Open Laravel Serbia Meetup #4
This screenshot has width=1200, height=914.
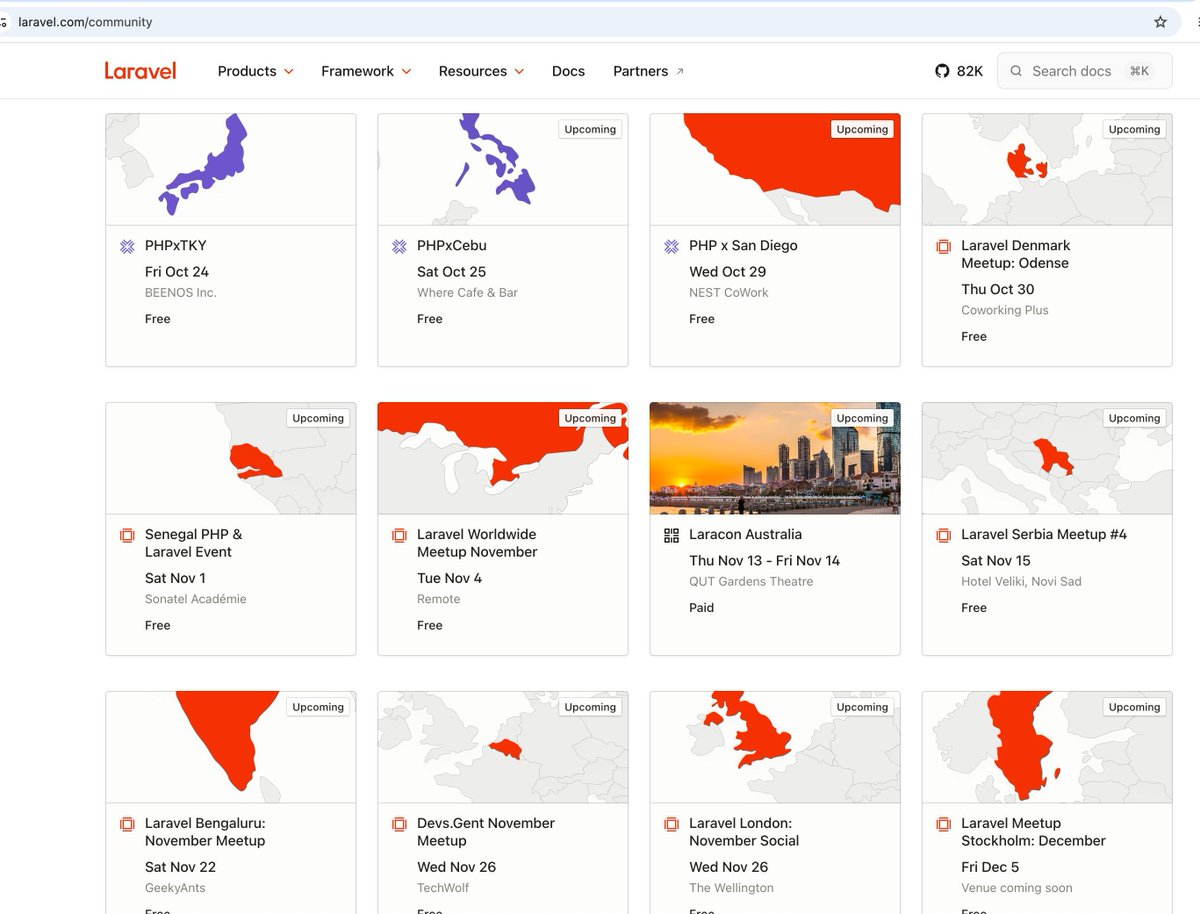[1044, 534]
